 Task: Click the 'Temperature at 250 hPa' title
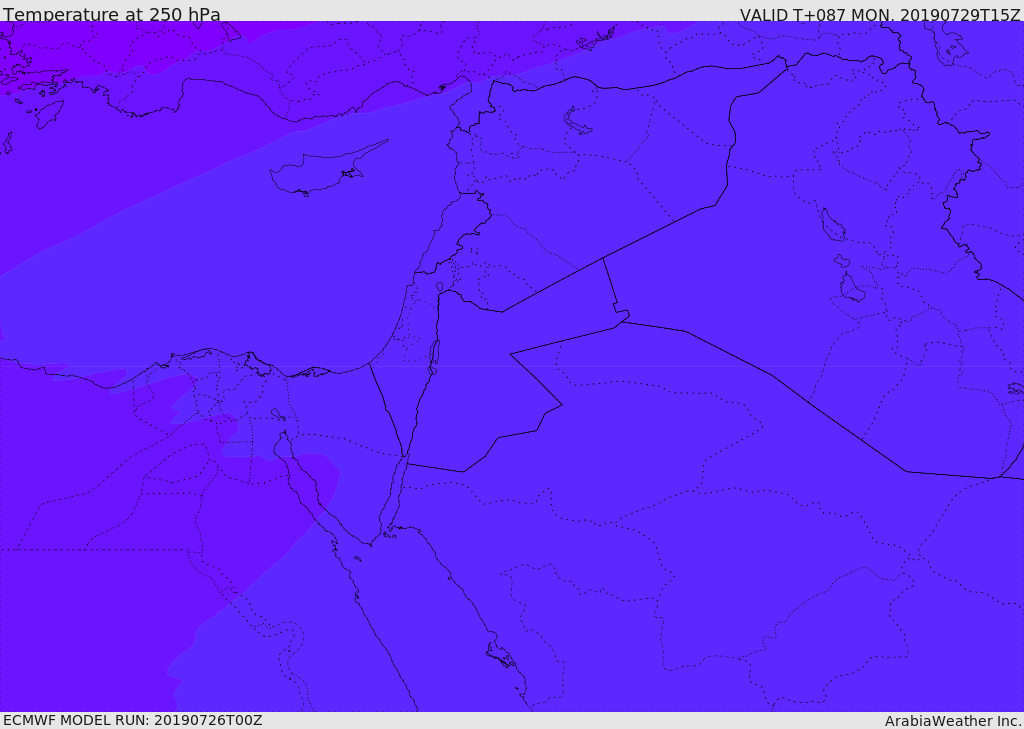[112, 14]
